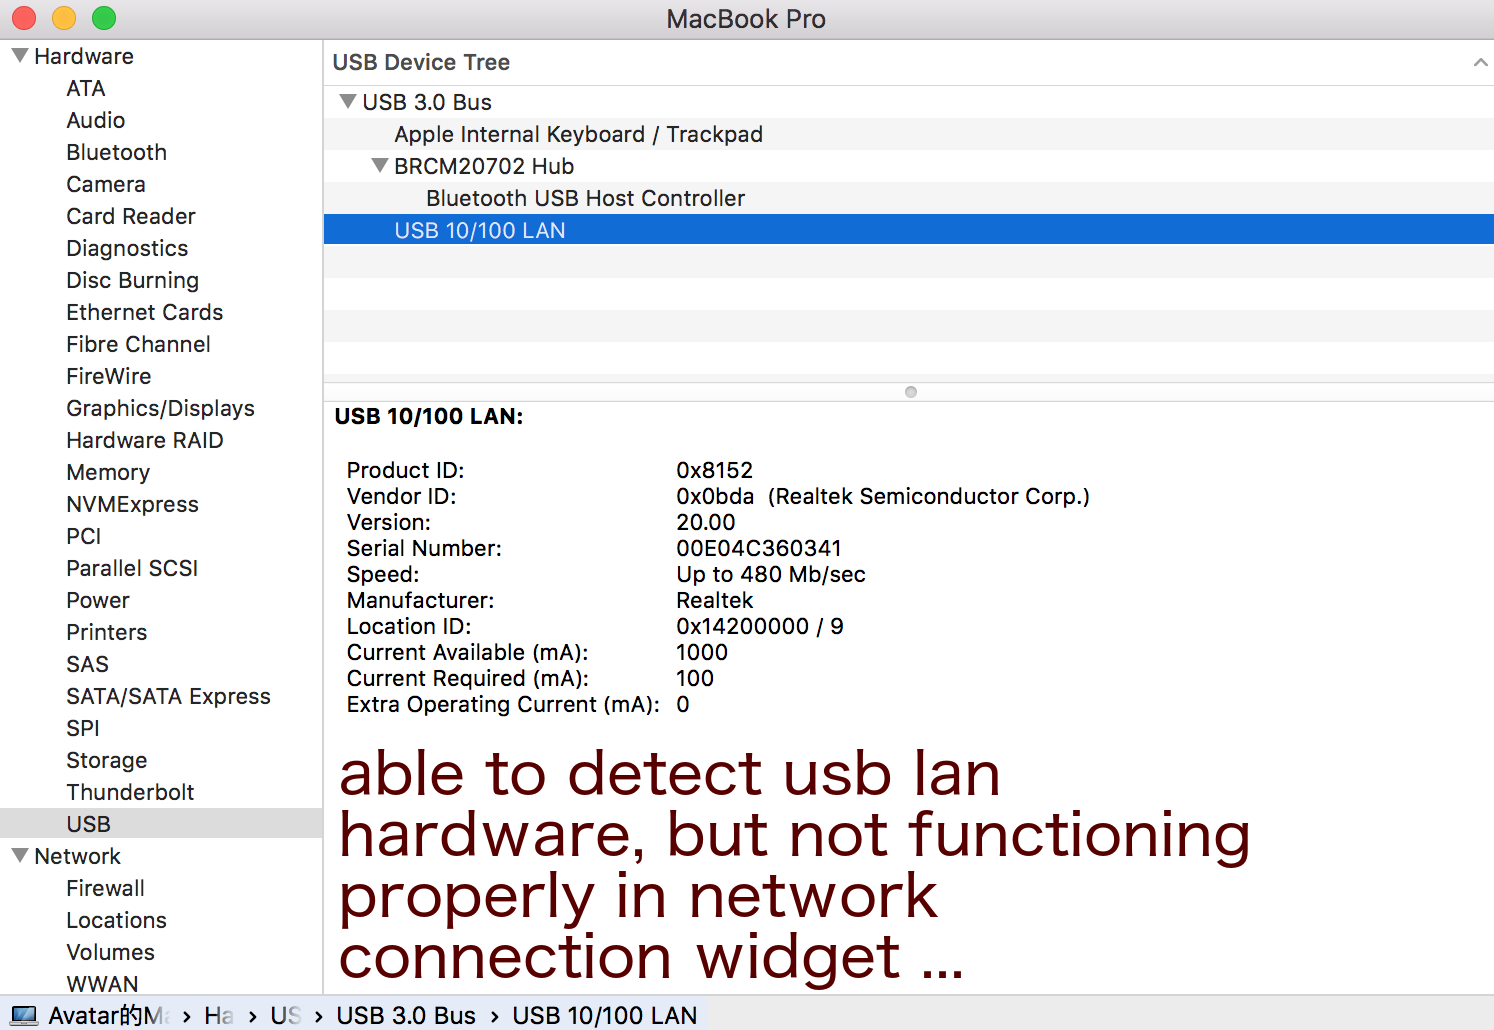Select Graphics/Displays in the sidebar
1494x1030 pixels.
[x=161, y=408]
